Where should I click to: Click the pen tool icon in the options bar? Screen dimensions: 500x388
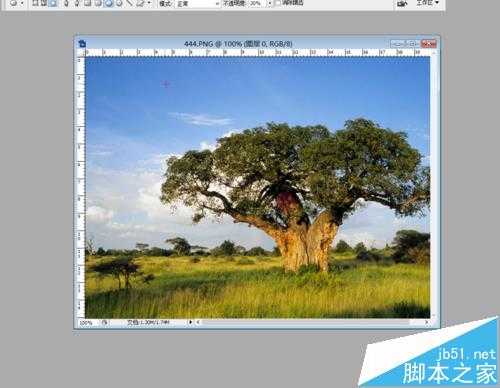pos(66,3)
